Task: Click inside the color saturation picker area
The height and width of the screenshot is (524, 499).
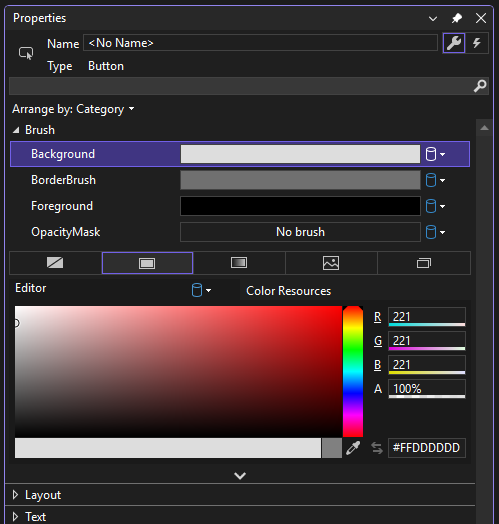Action: tap(178, 371)
